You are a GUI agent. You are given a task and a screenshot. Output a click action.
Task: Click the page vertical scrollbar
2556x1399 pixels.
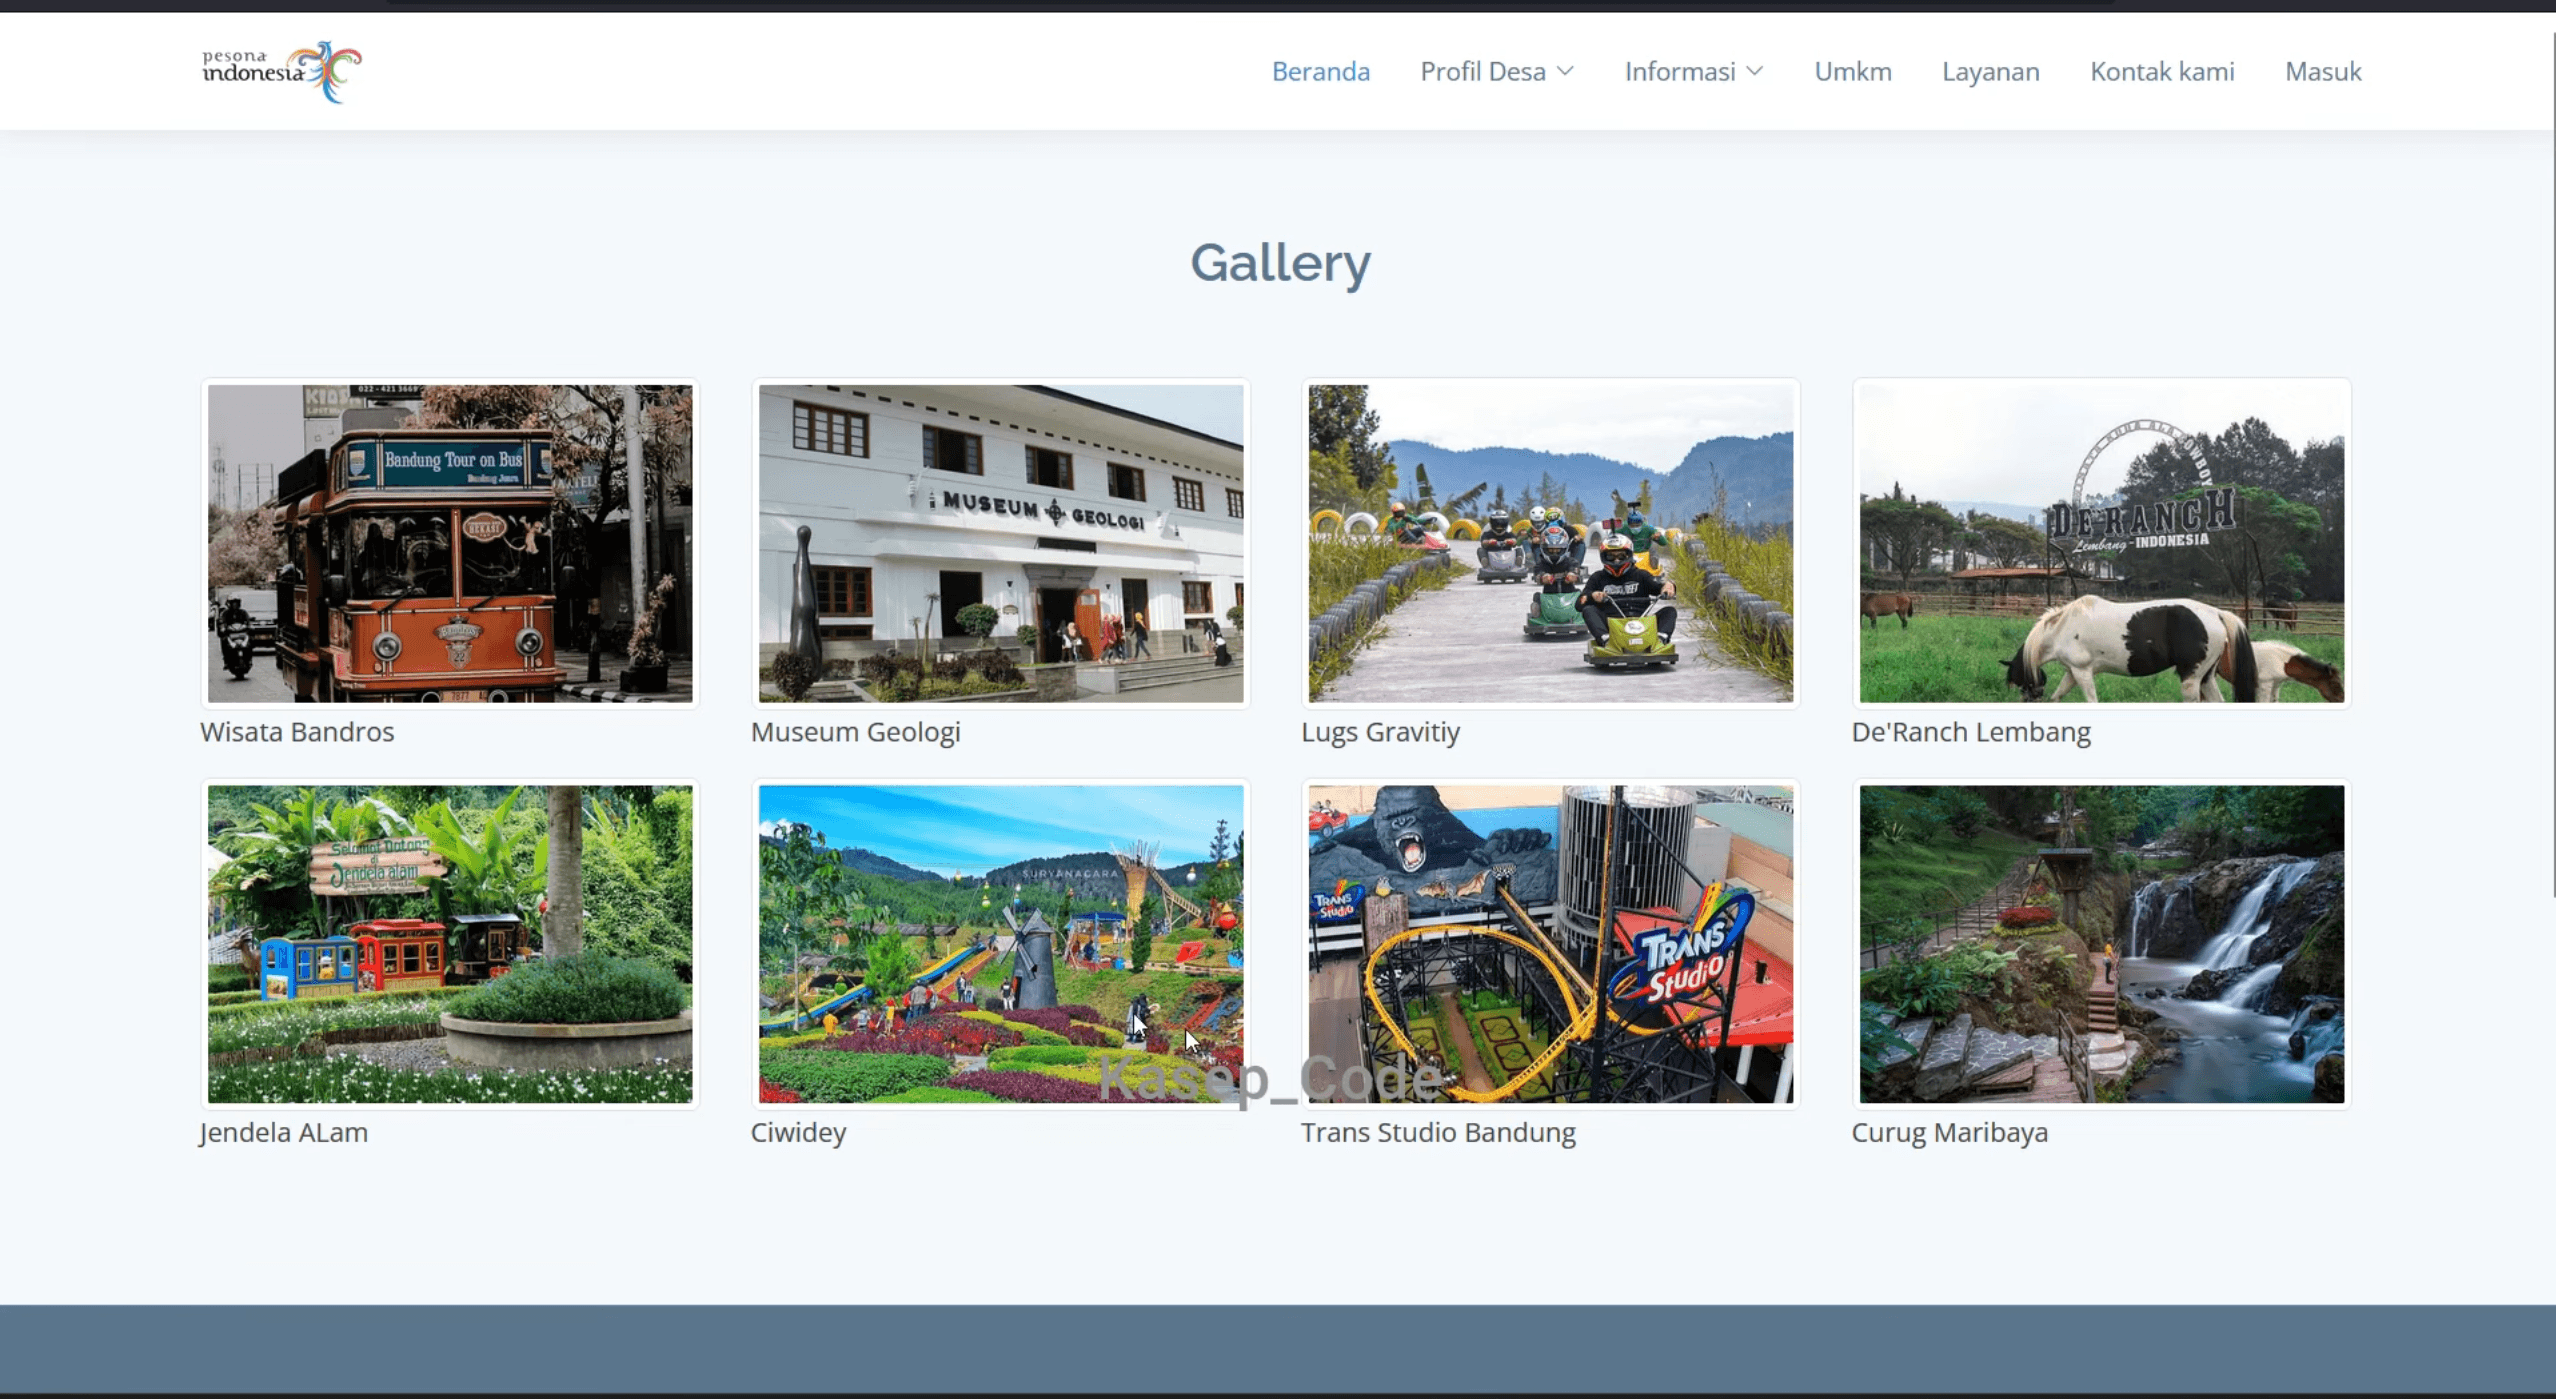point(2553,465)
